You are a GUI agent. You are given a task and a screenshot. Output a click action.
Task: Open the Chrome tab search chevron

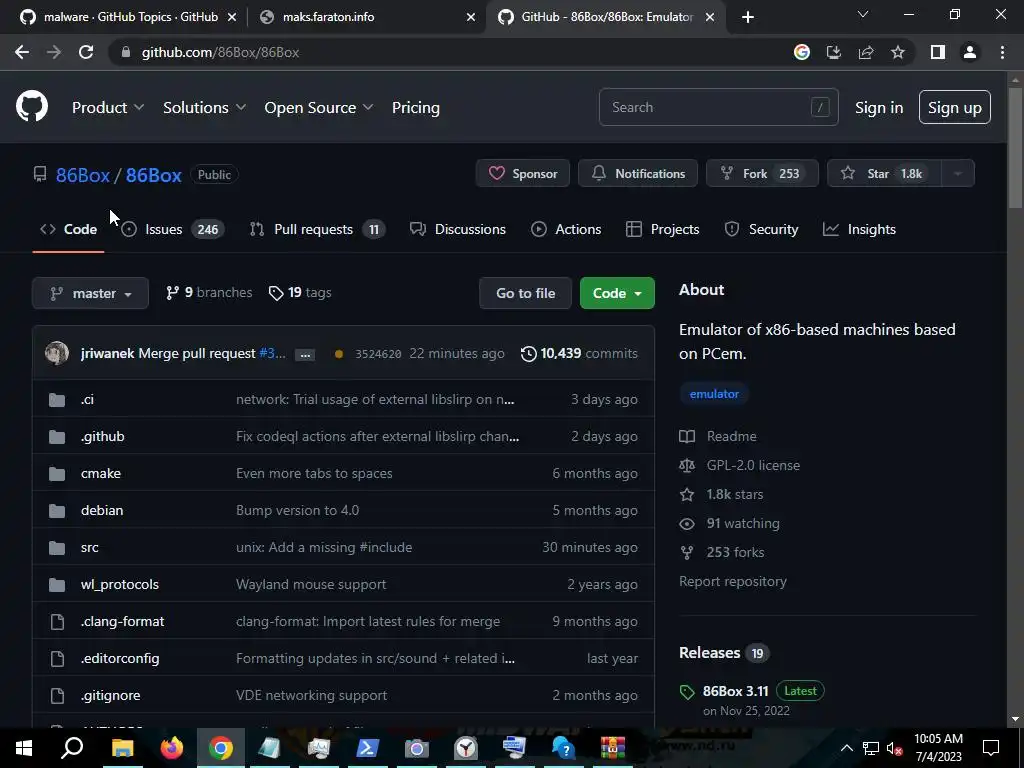(x=863, y=14)
